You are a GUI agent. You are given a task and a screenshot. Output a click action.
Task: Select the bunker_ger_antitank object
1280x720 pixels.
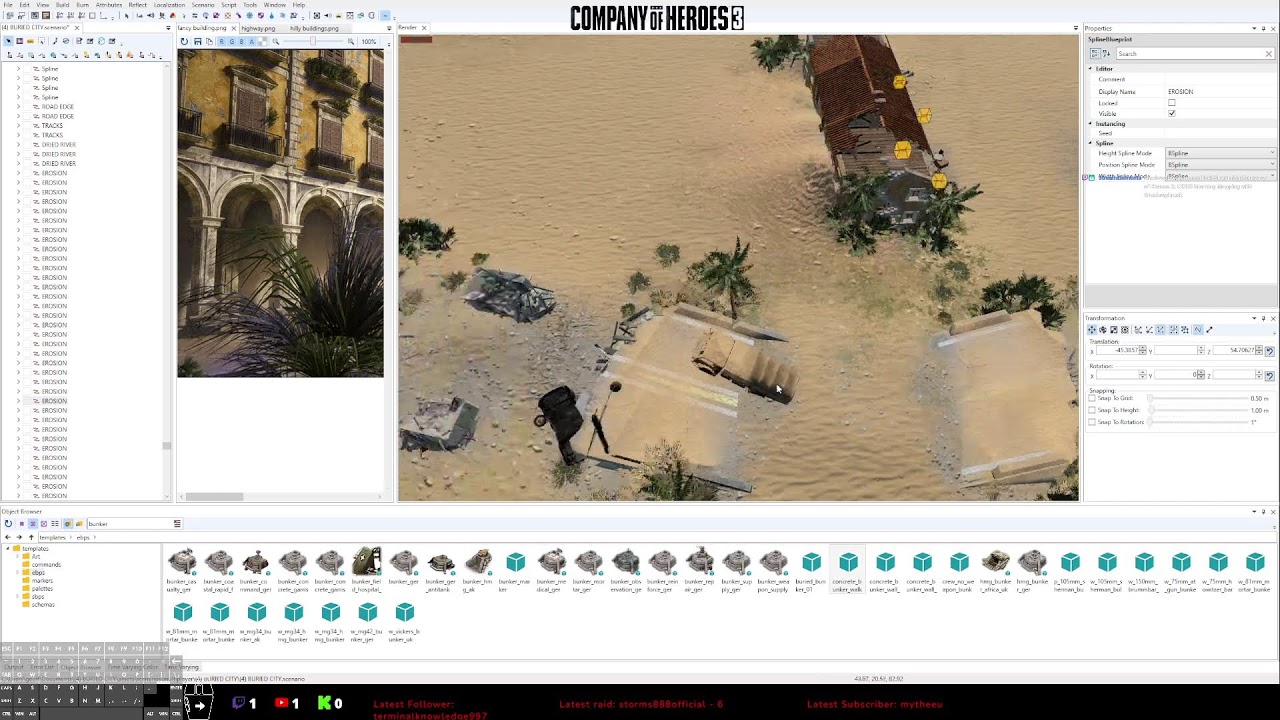click(x=441, y=571)
